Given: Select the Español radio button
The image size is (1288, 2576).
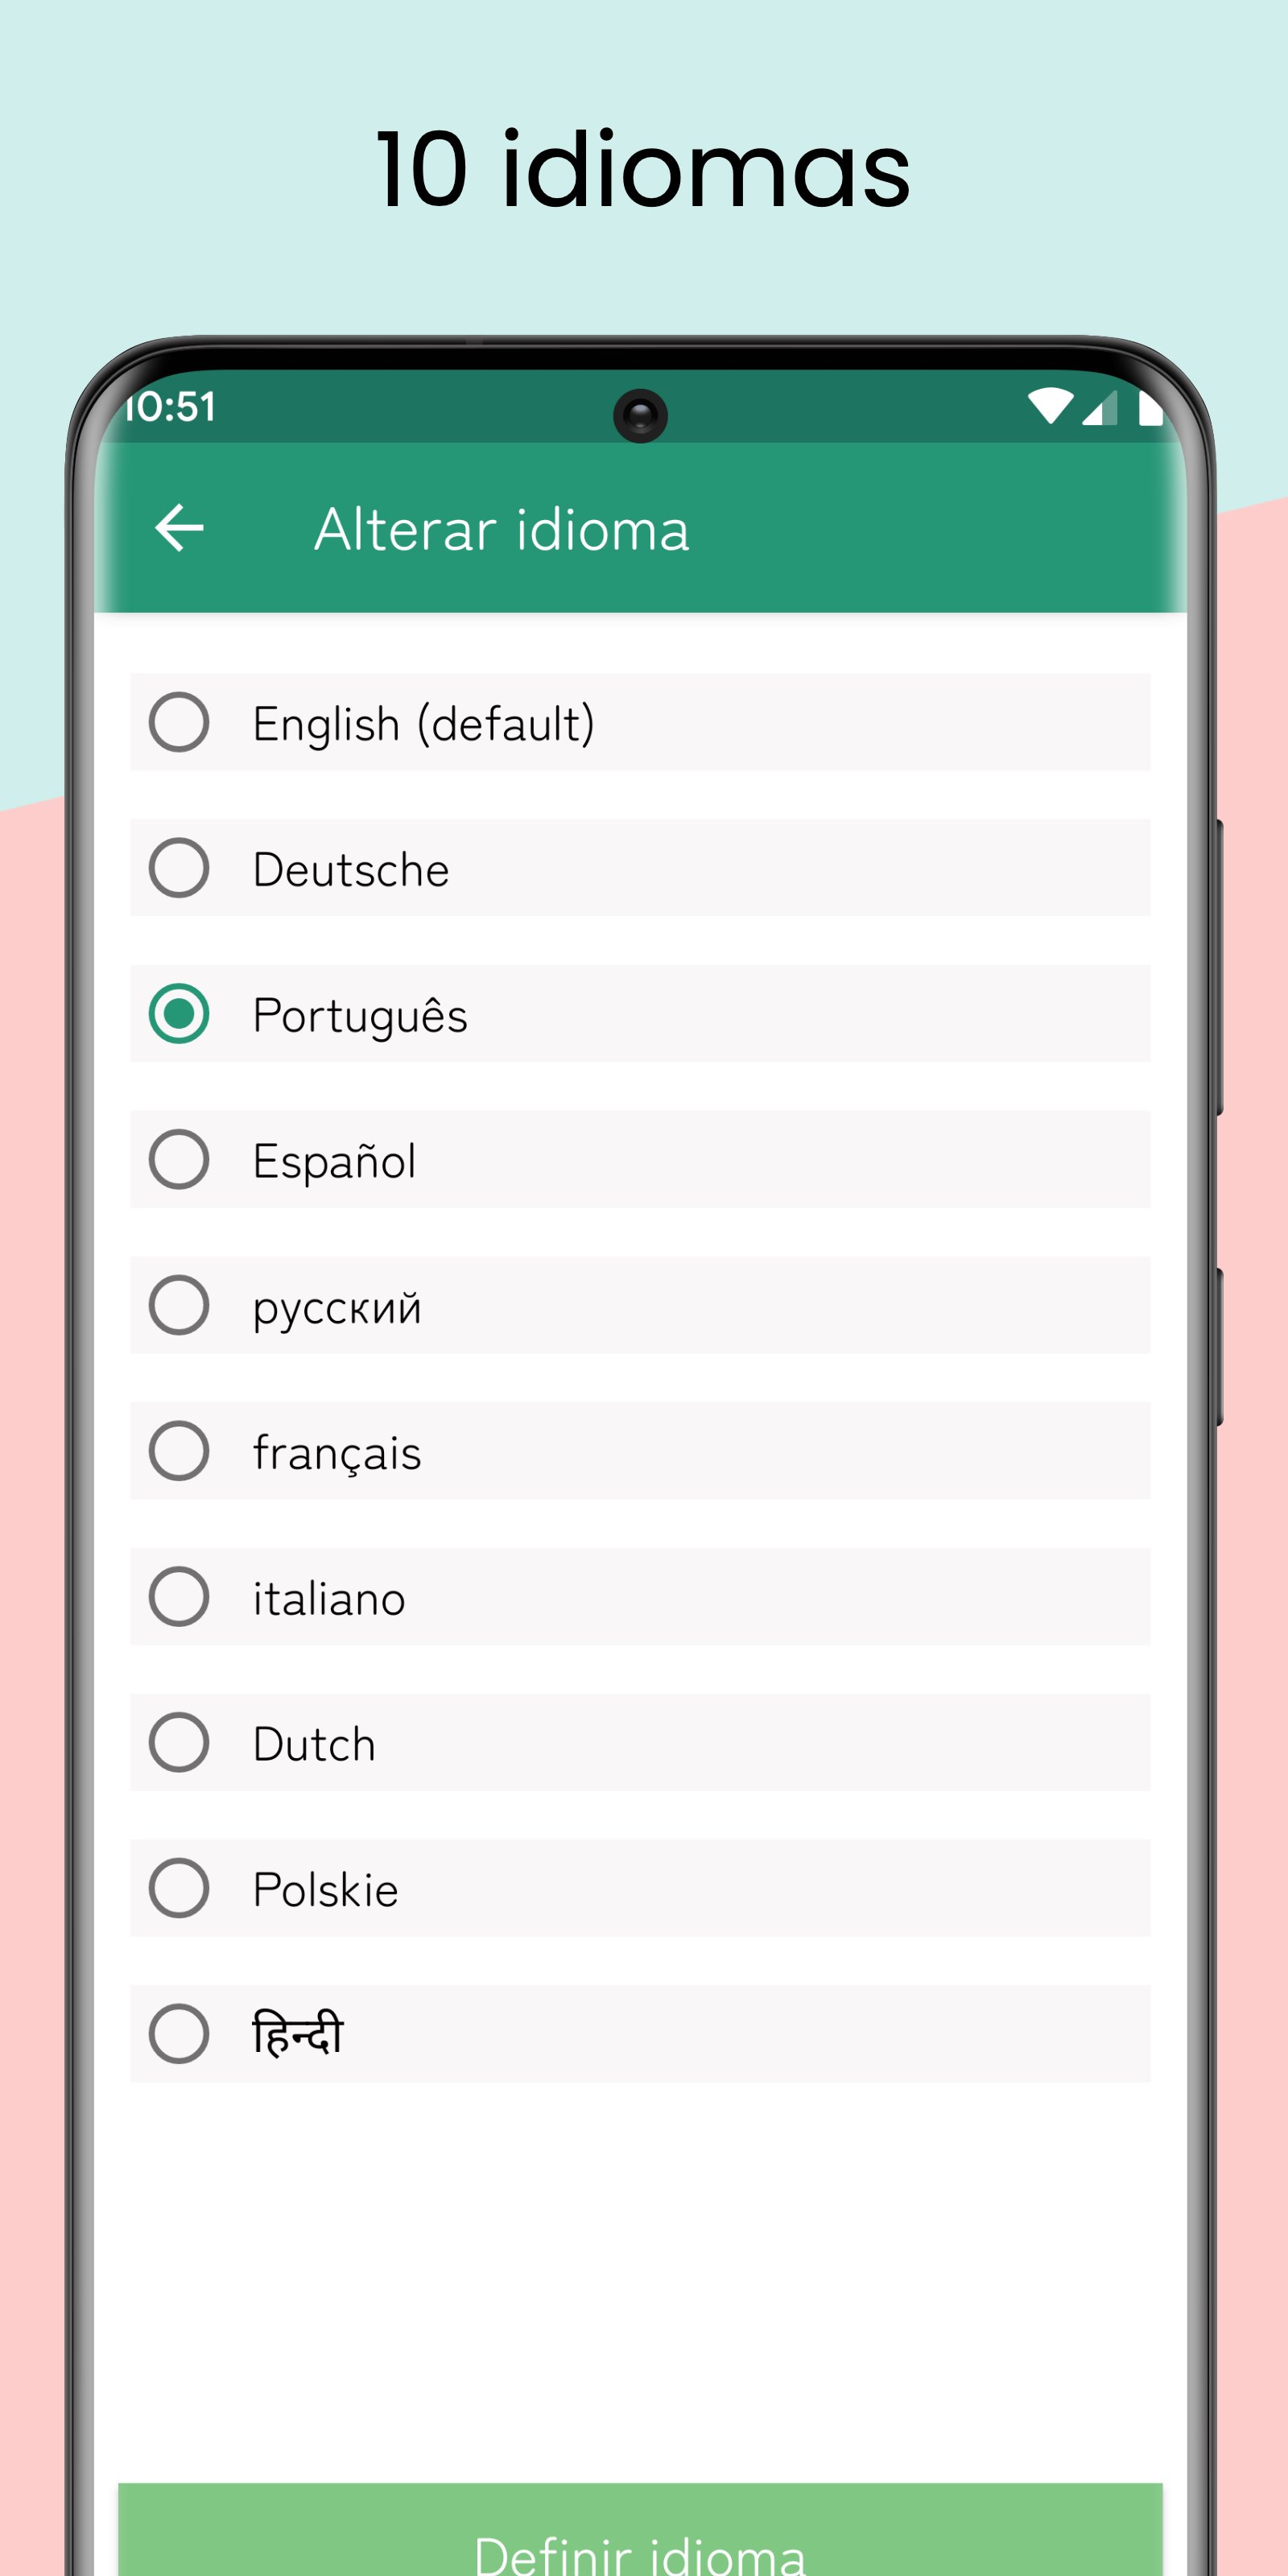Looking at the screenshot, I should pos(179,1160).
